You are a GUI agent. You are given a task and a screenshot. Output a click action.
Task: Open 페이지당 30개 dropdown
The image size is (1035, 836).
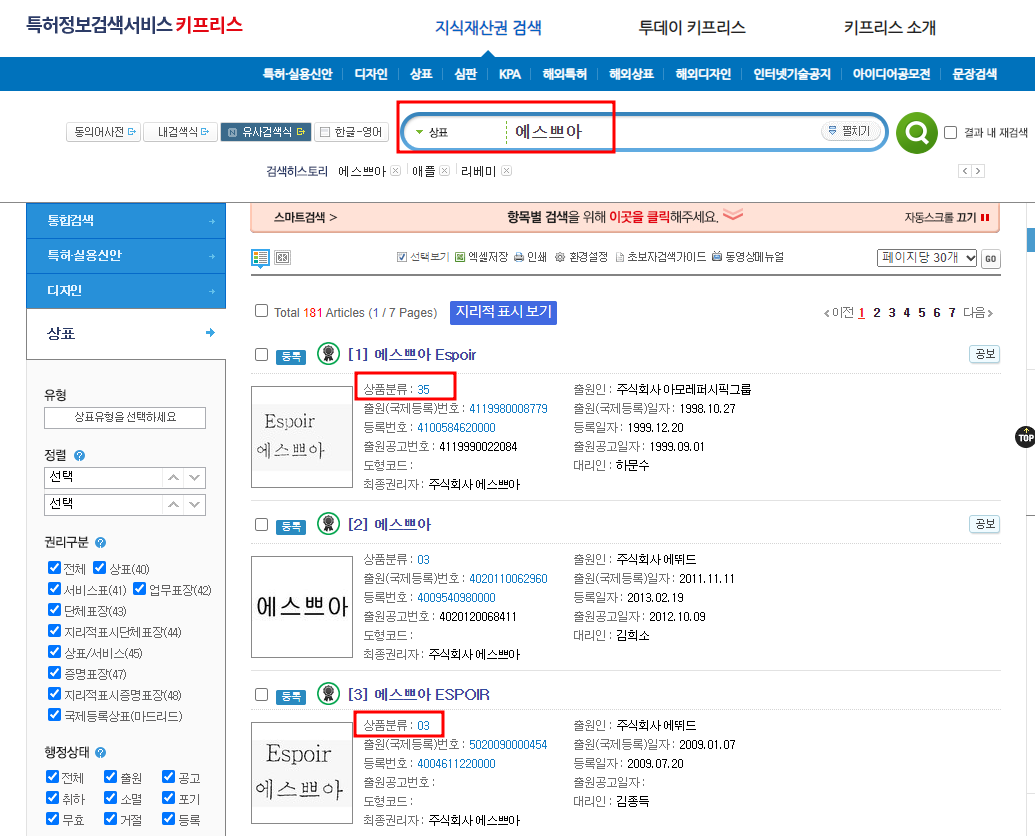[927, 257]
